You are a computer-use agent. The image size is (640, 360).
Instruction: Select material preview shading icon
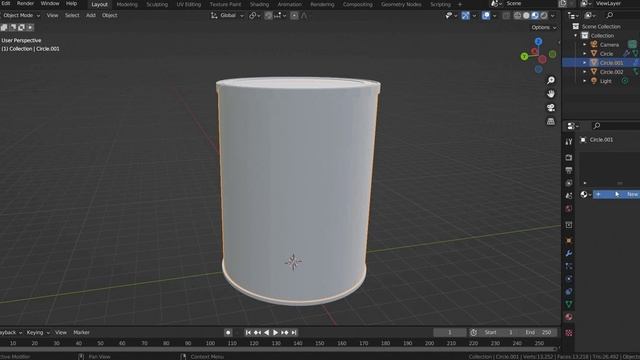535,16
